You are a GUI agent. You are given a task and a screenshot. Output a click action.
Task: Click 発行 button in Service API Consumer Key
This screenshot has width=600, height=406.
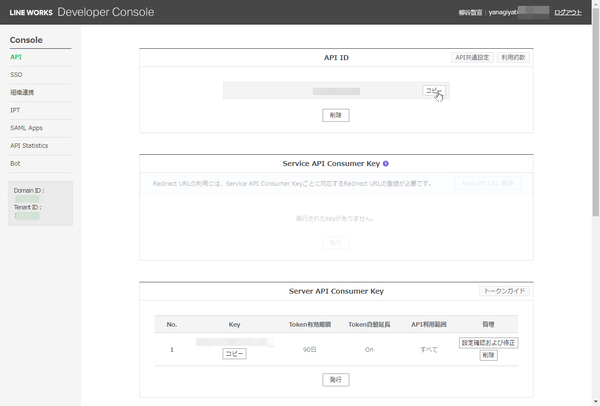tap(336, 243)
